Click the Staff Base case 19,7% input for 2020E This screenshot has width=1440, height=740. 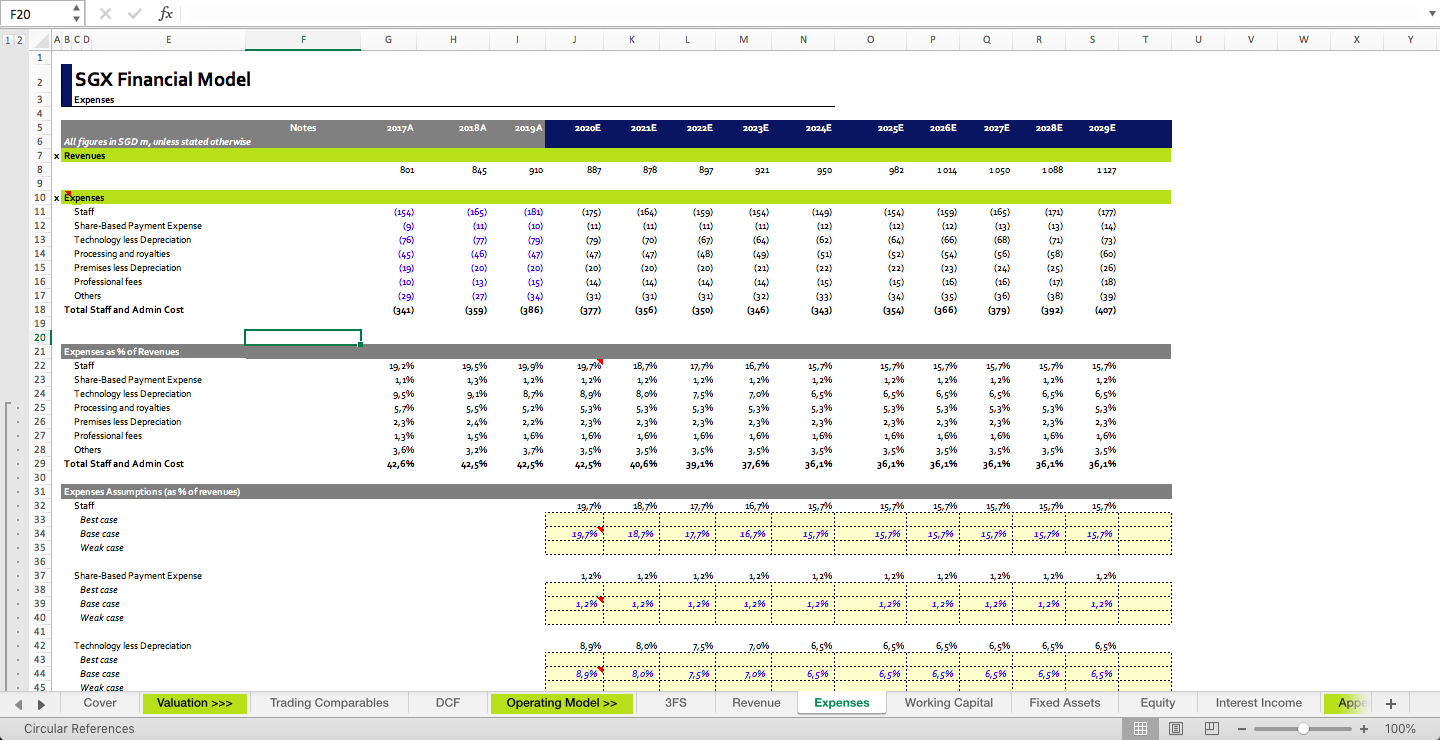coord(585,535)
